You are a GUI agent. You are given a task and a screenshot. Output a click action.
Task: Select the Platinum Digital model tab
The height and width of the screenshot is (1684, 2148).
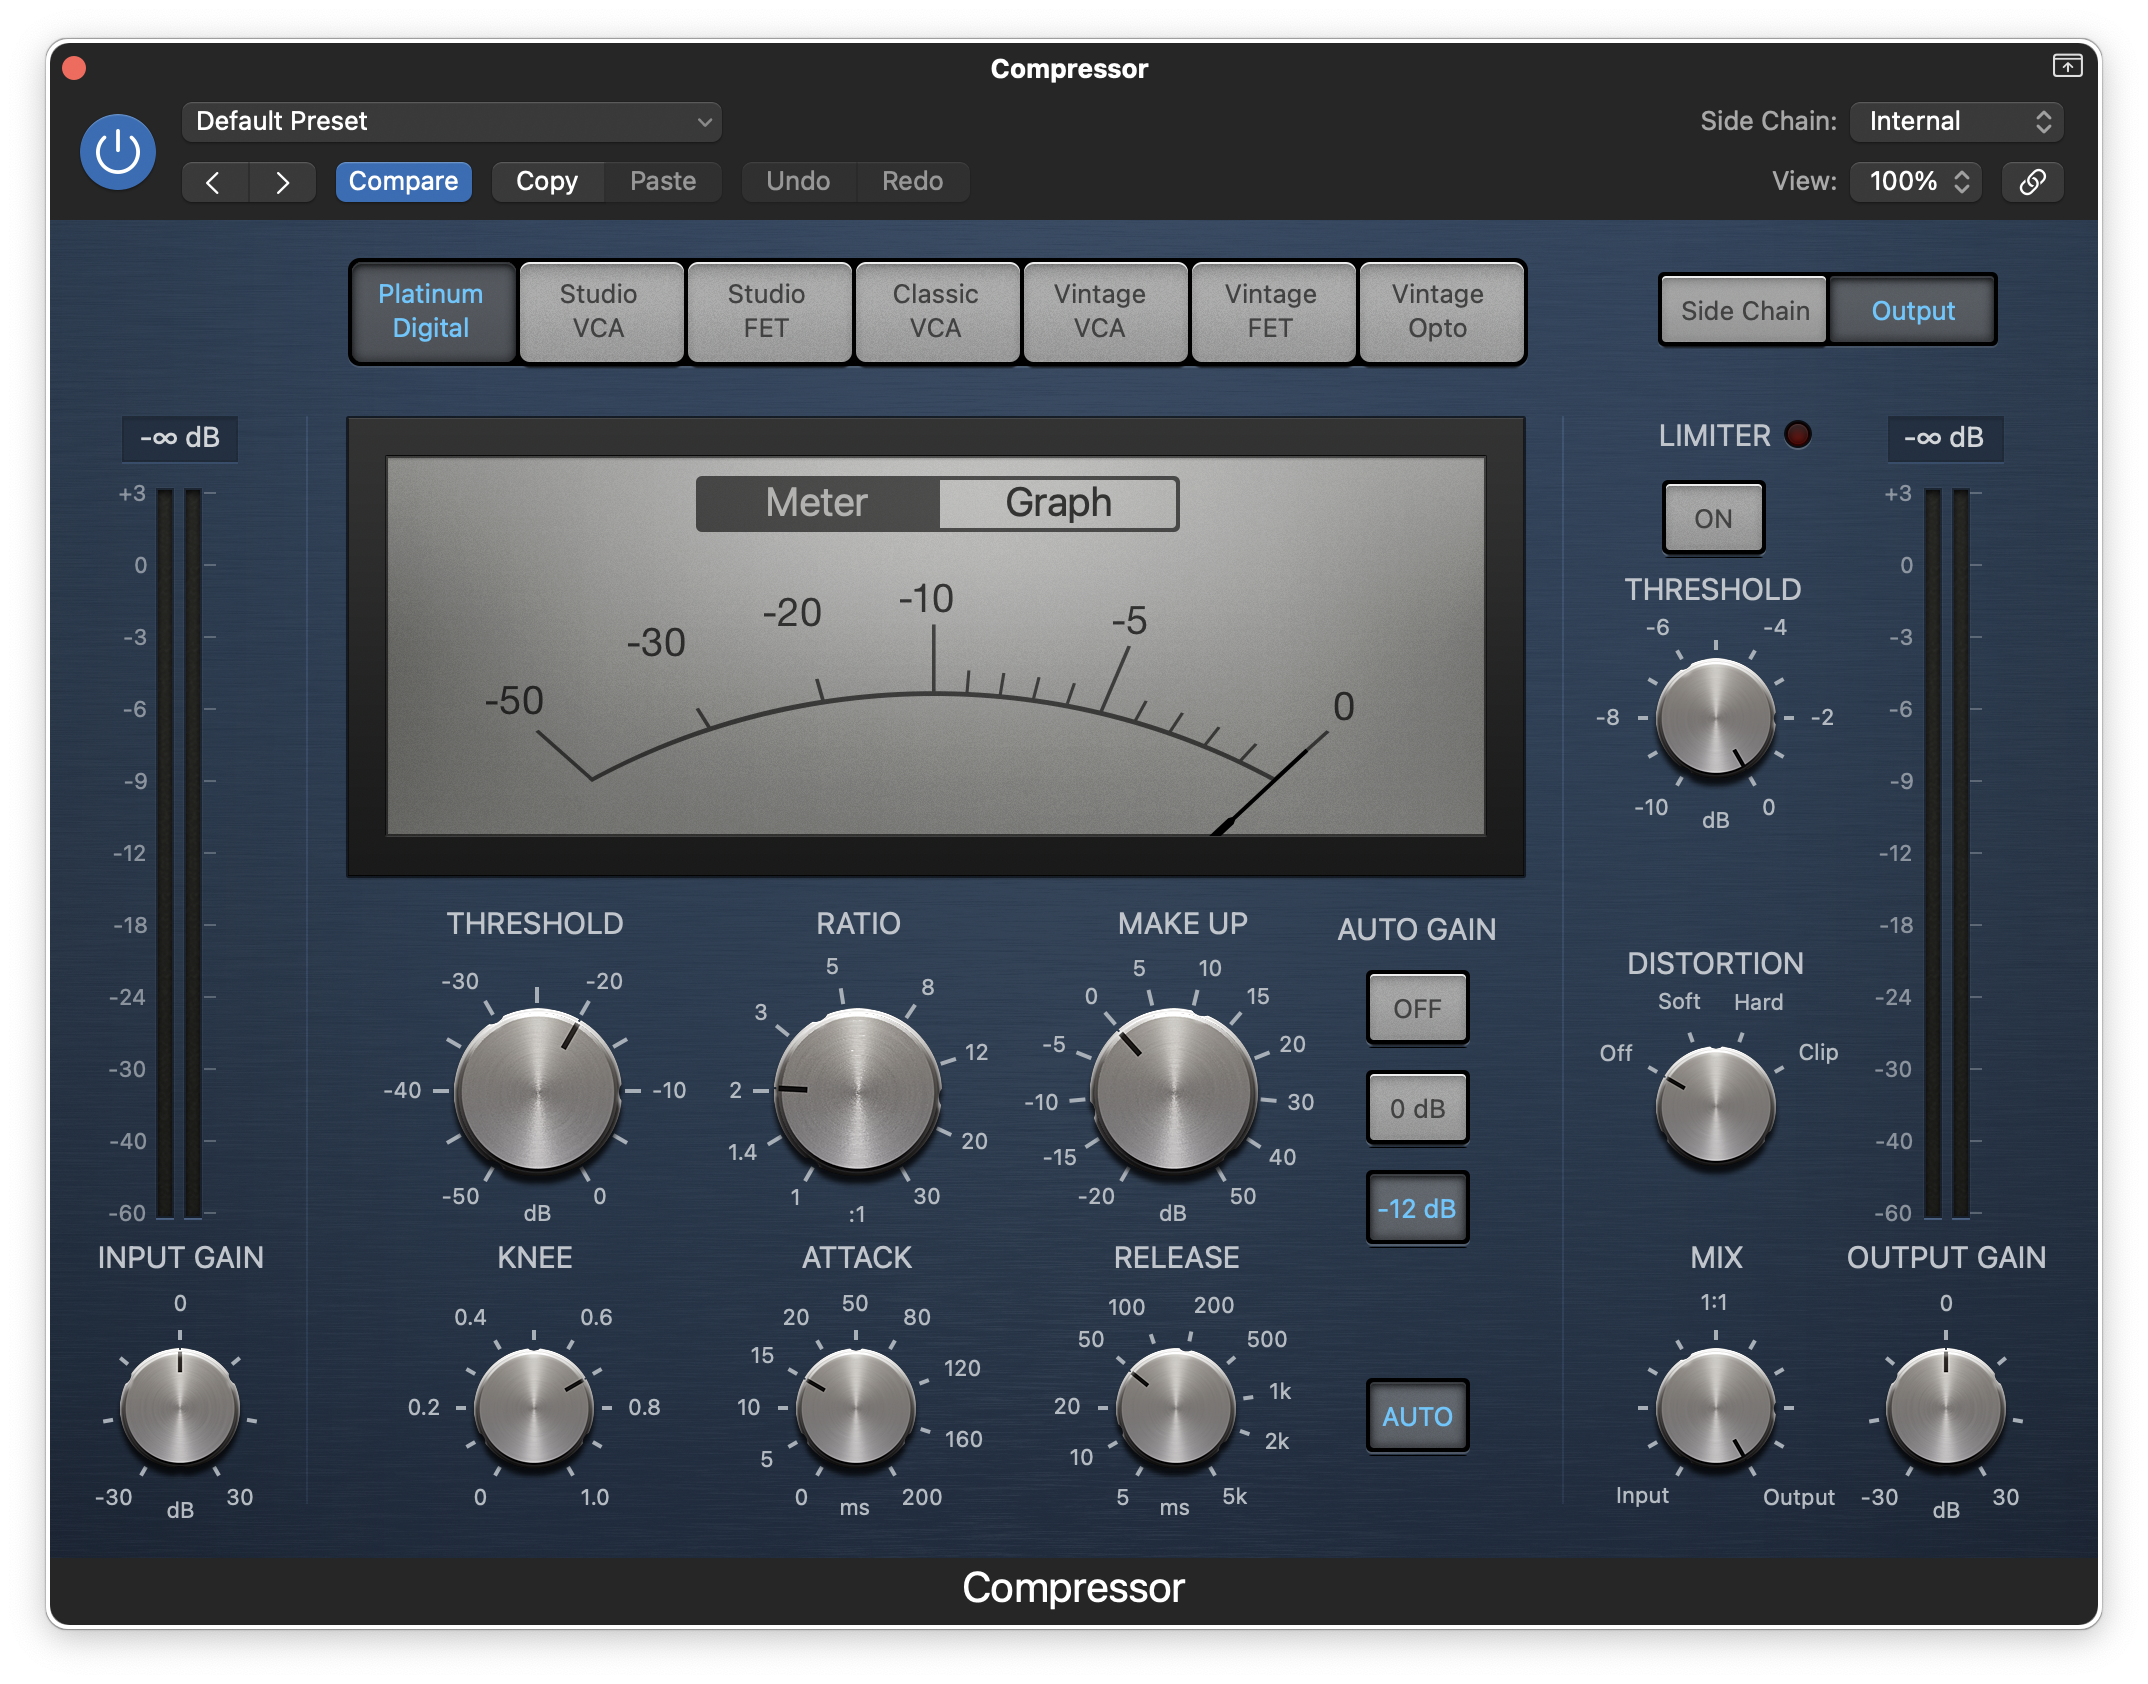(431, 311)
